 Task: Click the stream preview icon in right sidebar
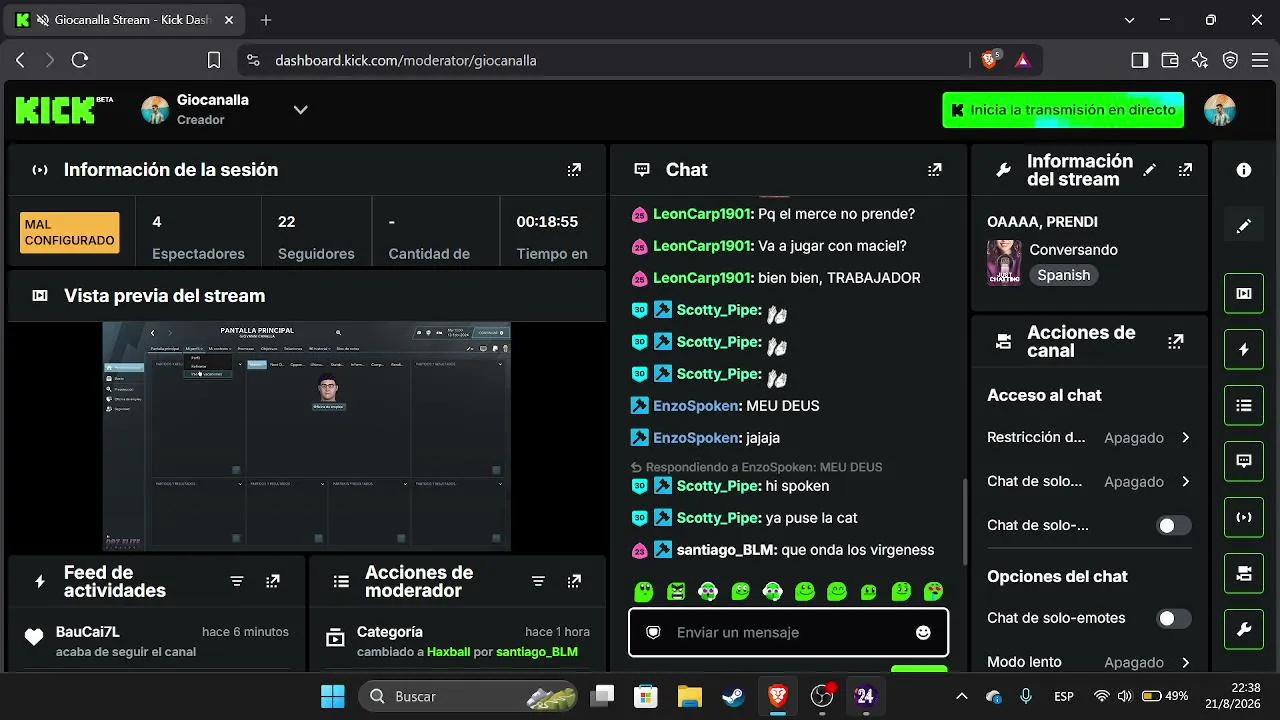[1244, 293]
